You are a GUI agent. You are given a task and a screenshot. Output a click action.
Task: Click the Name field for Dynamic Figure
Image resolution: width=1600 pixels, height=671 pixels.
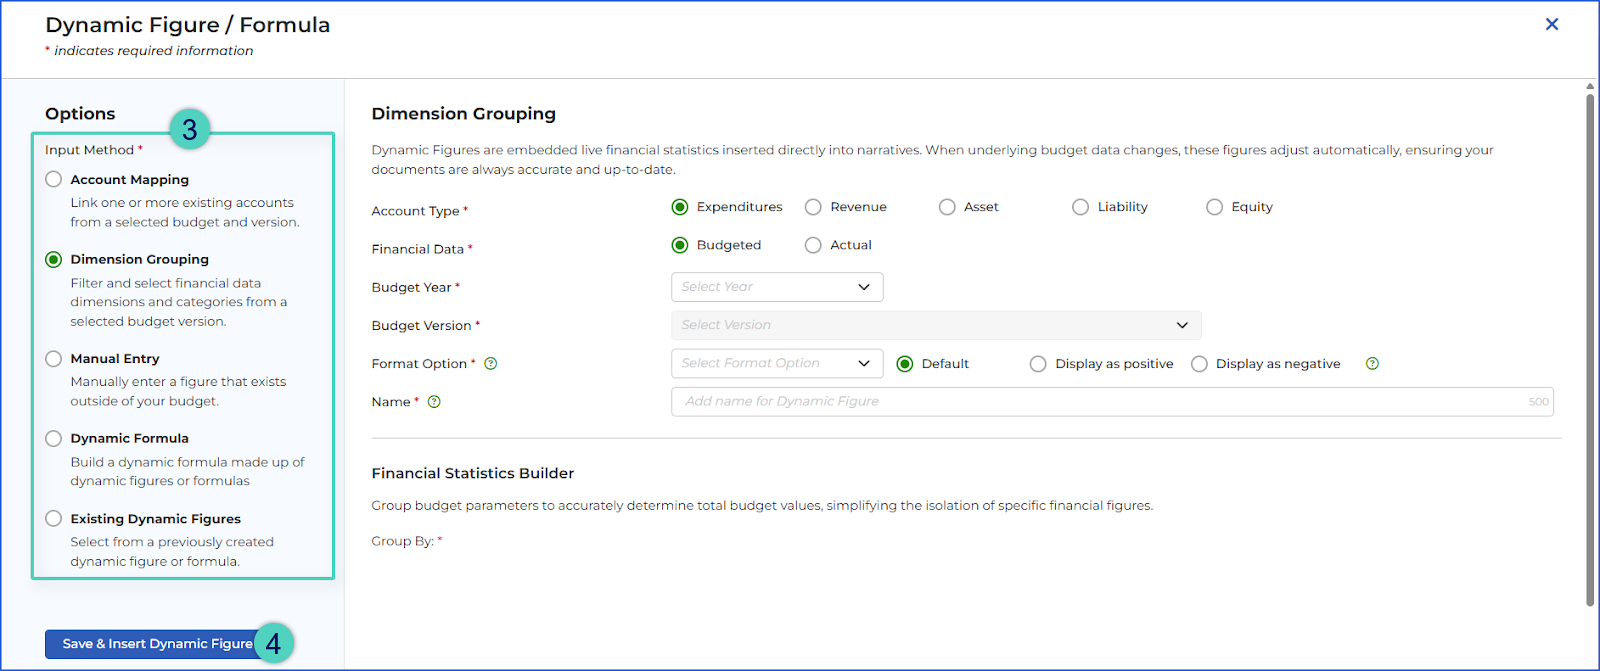(x=1112, y=402)
